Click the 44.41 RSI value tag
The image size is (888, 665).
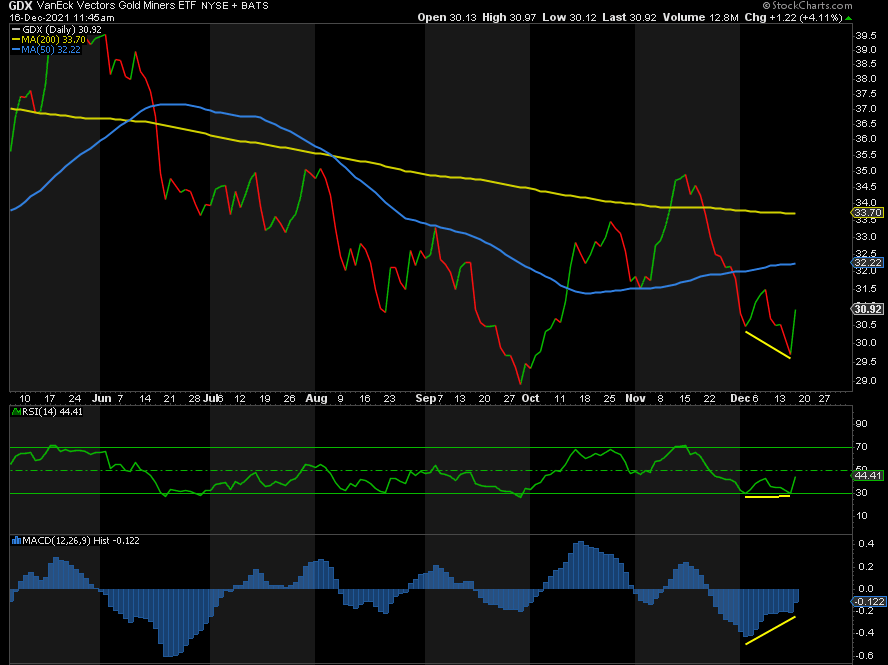[x=868, y=475]
